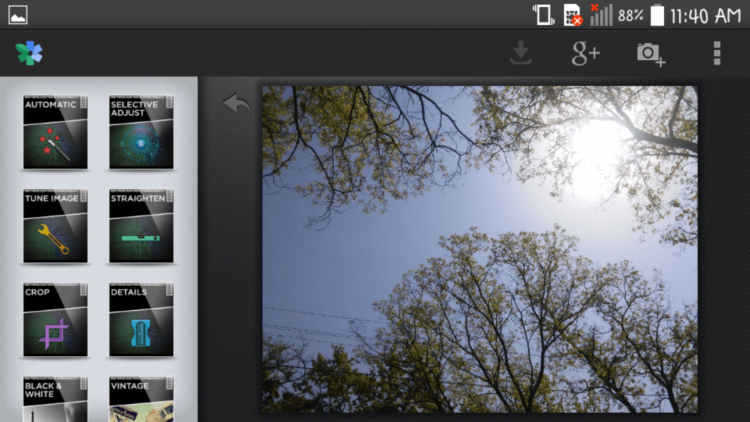Image resolution: width=750 pixels, height=422 pixels.
Task: Select the Automatic correction tool
Action: (55, 132)
